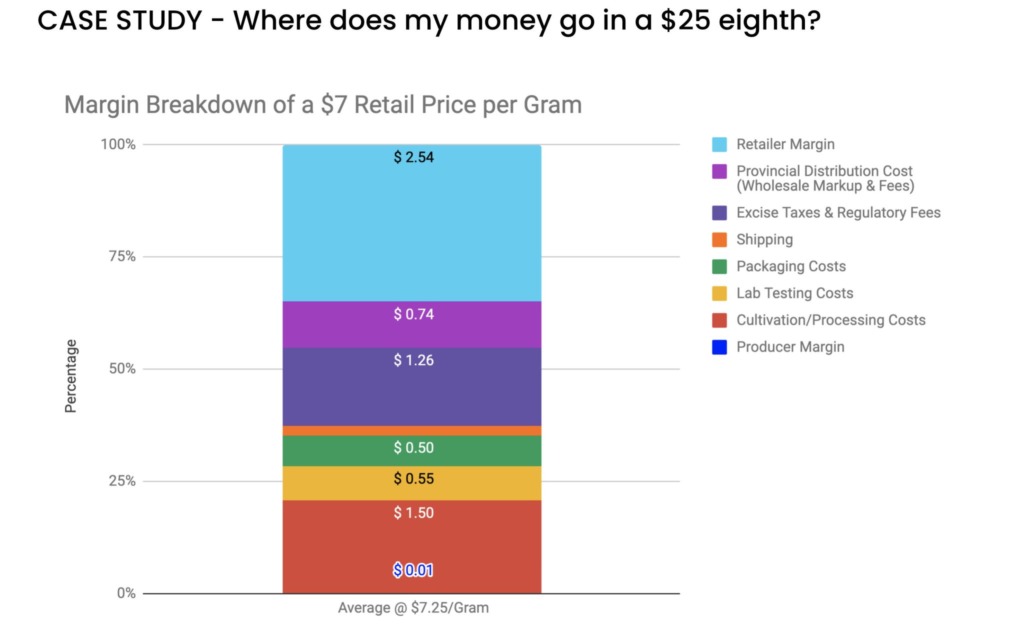Select the green Packaging Costs legend swatch
The image size is (1024, 628).
719,267
